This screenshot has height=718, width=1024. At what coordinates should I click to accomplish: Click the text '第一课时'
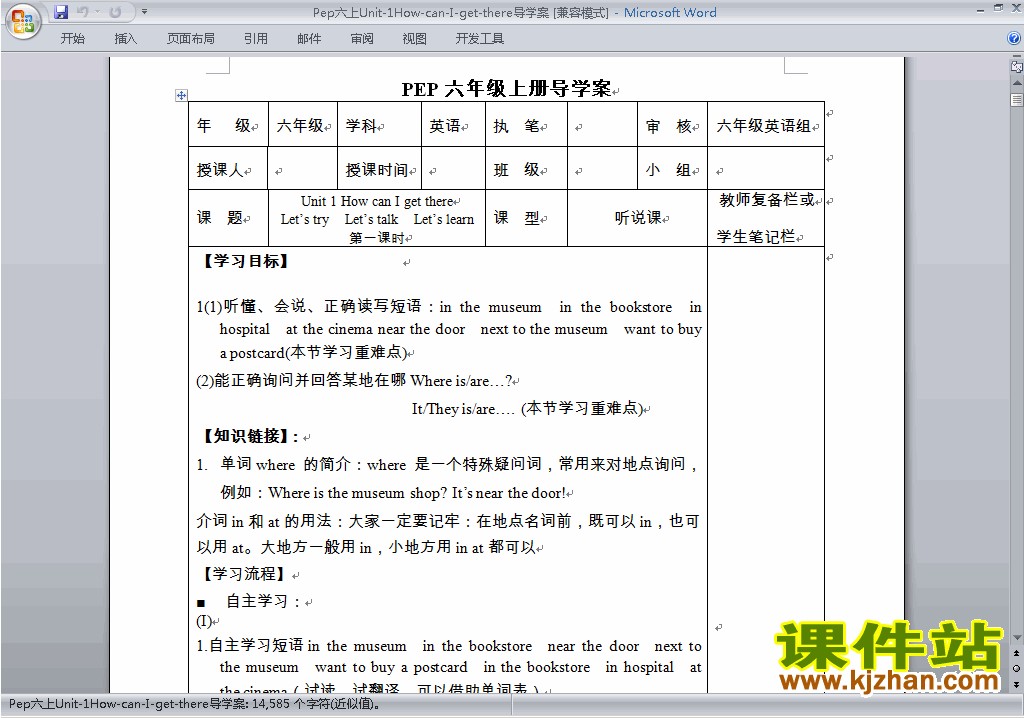(x=376, y=238)
